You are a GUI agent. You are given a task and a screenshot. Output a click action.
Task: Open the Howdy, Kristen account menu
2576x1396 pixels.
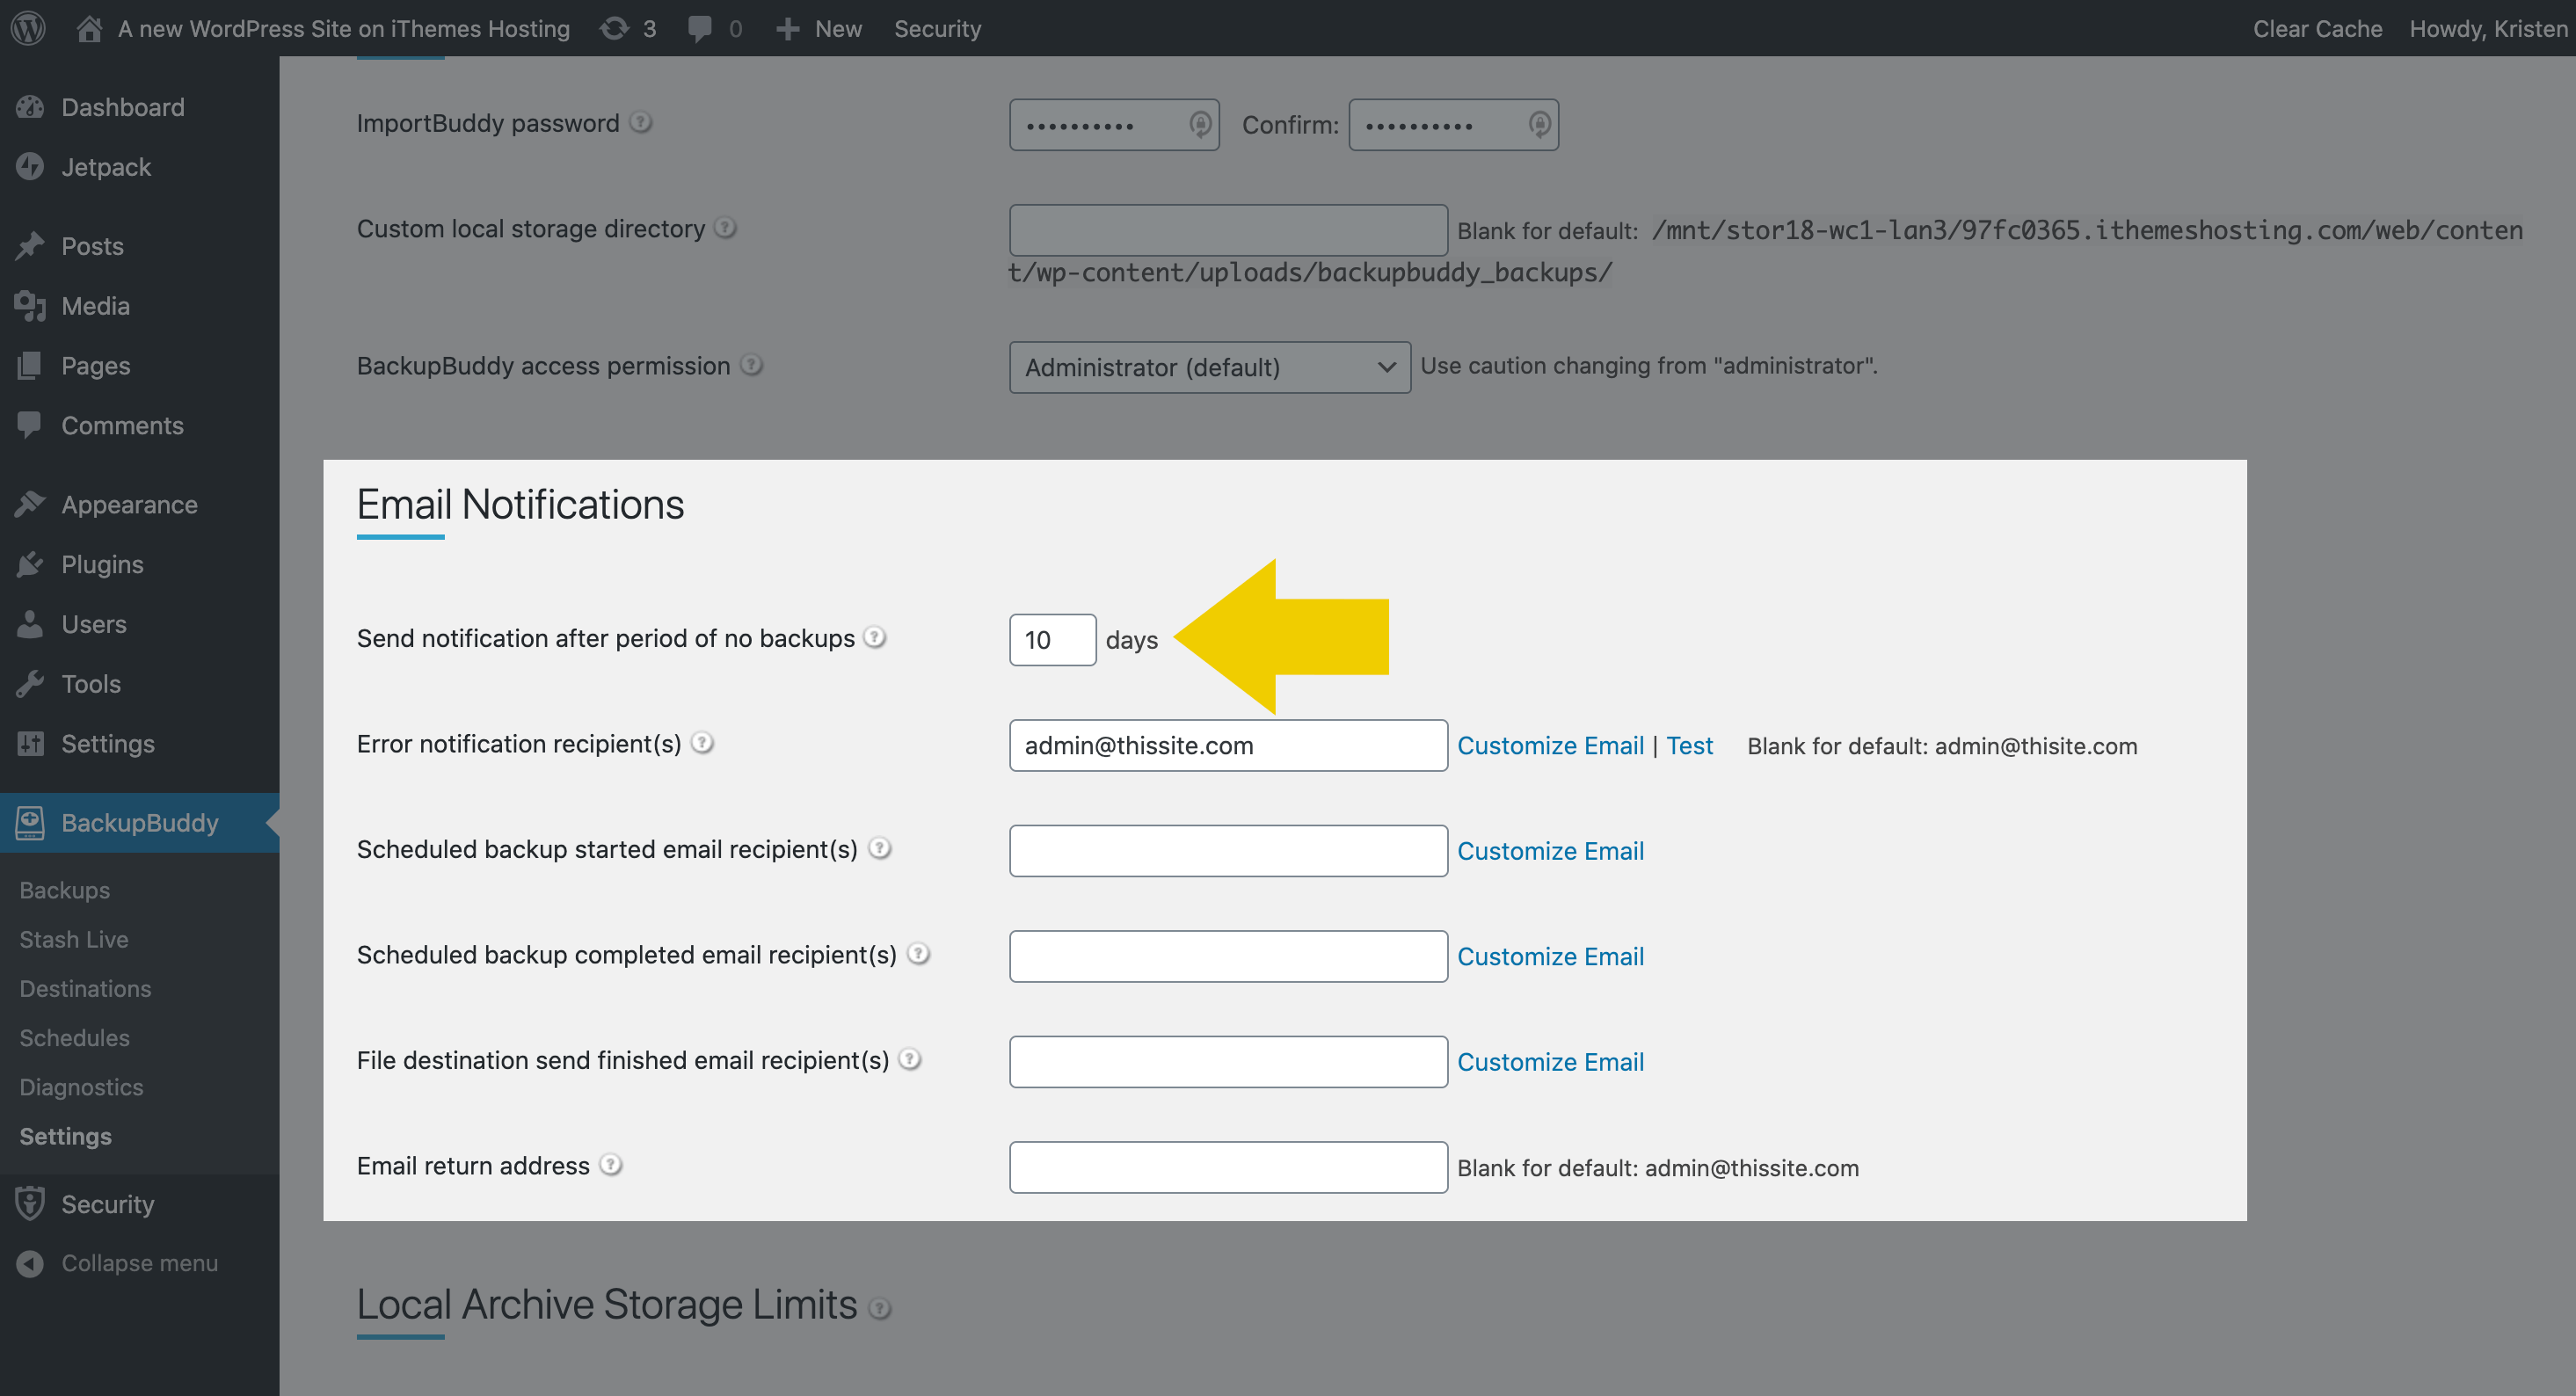click(2488, 29)
